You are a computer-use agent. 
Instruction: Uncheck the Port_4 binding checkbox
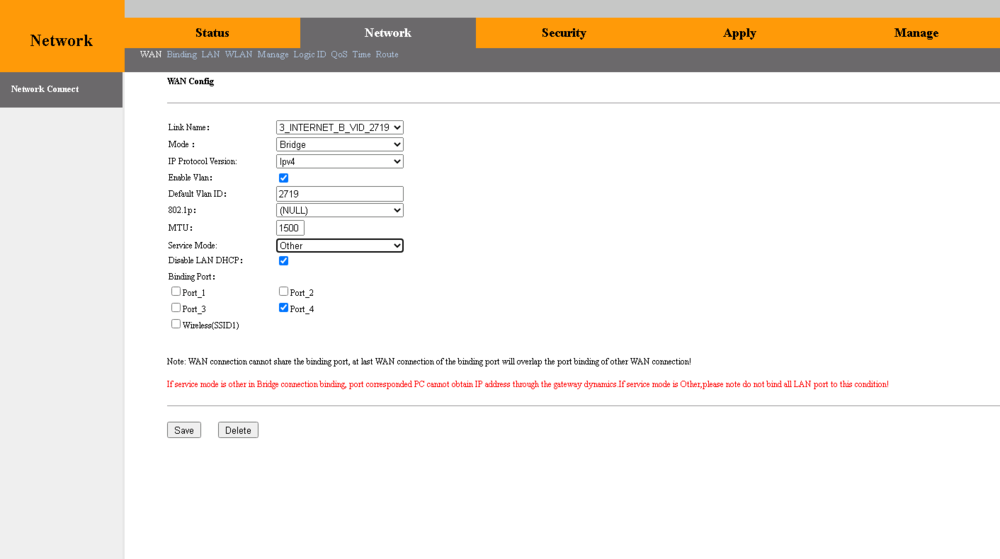pos(284,308)
